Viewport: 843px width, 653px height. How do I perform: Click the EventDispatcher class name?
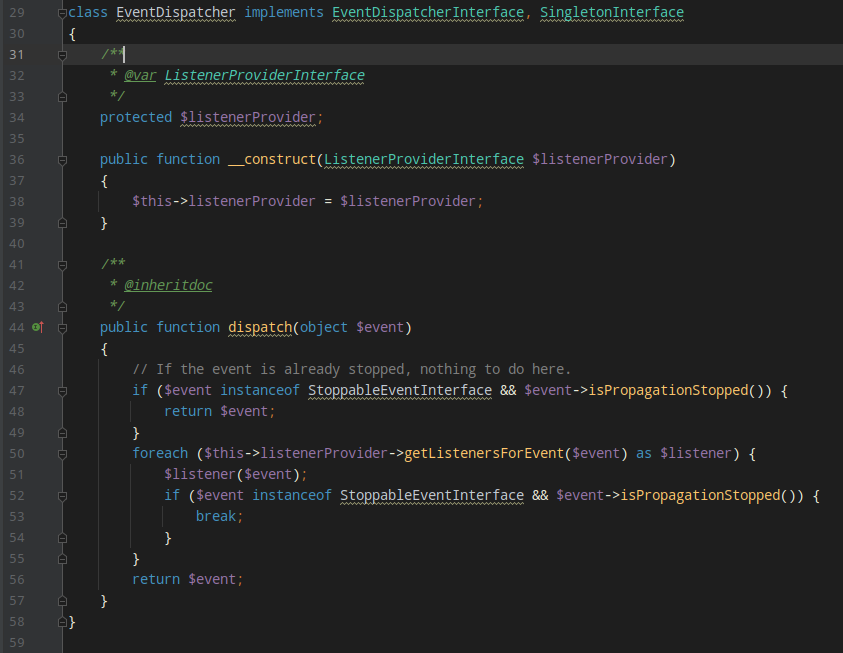(x=176, y=12)
